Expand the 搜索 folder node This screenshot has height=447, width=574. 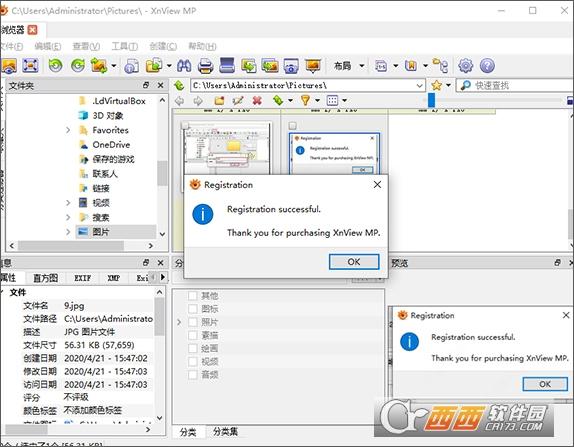coord(68,217)
